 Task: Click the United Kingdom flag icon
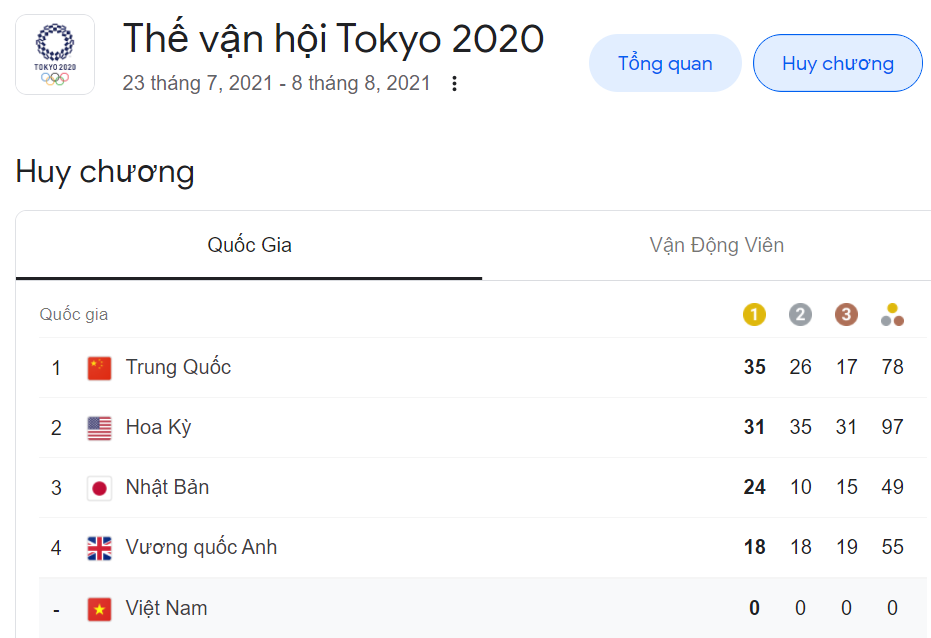[x=99, y=548]
